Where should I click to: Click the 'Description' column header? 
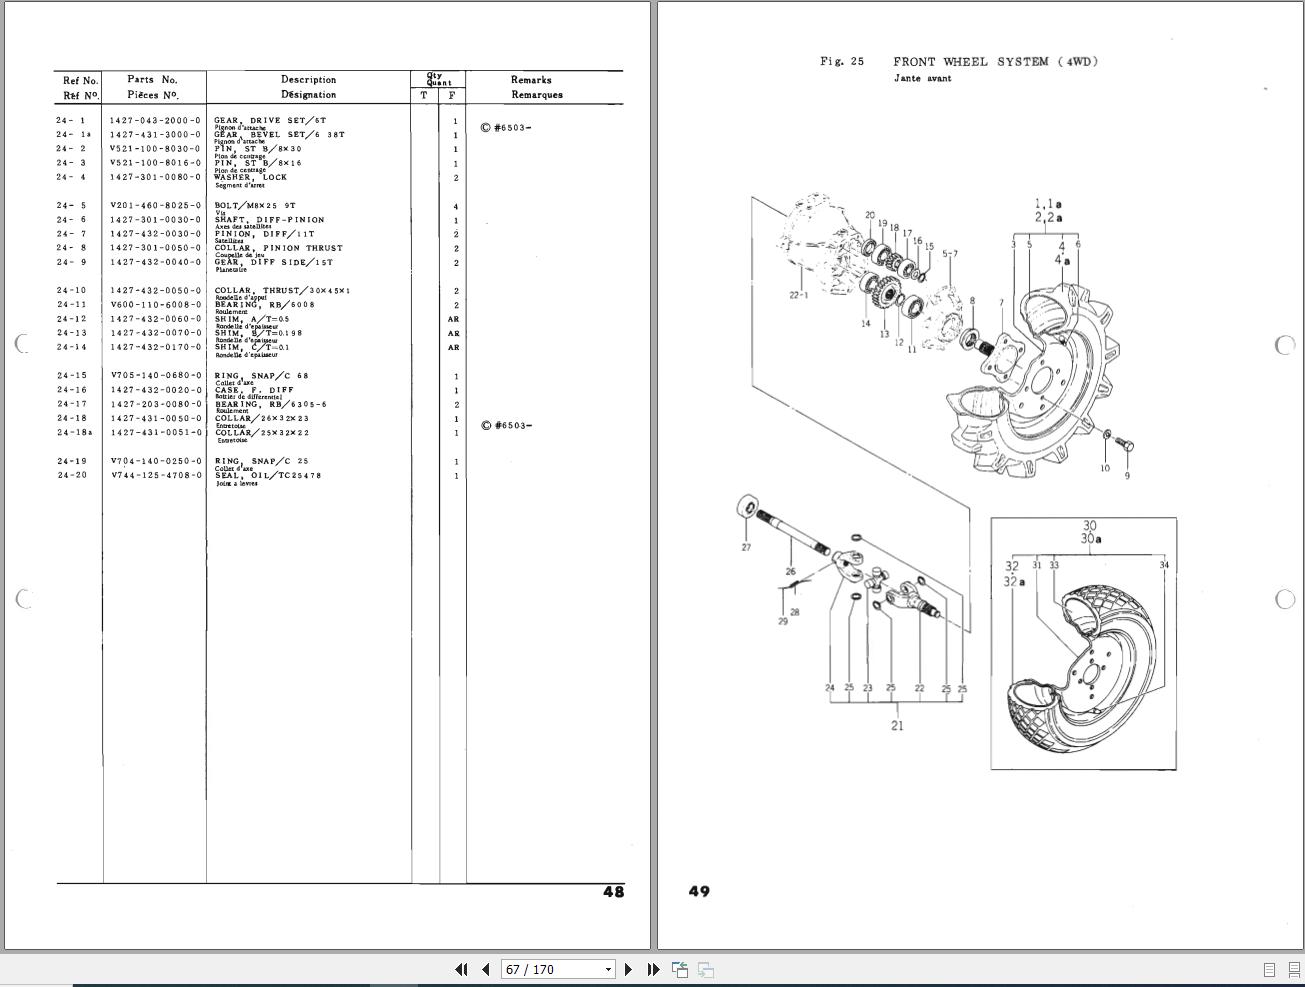pos(308,79)
